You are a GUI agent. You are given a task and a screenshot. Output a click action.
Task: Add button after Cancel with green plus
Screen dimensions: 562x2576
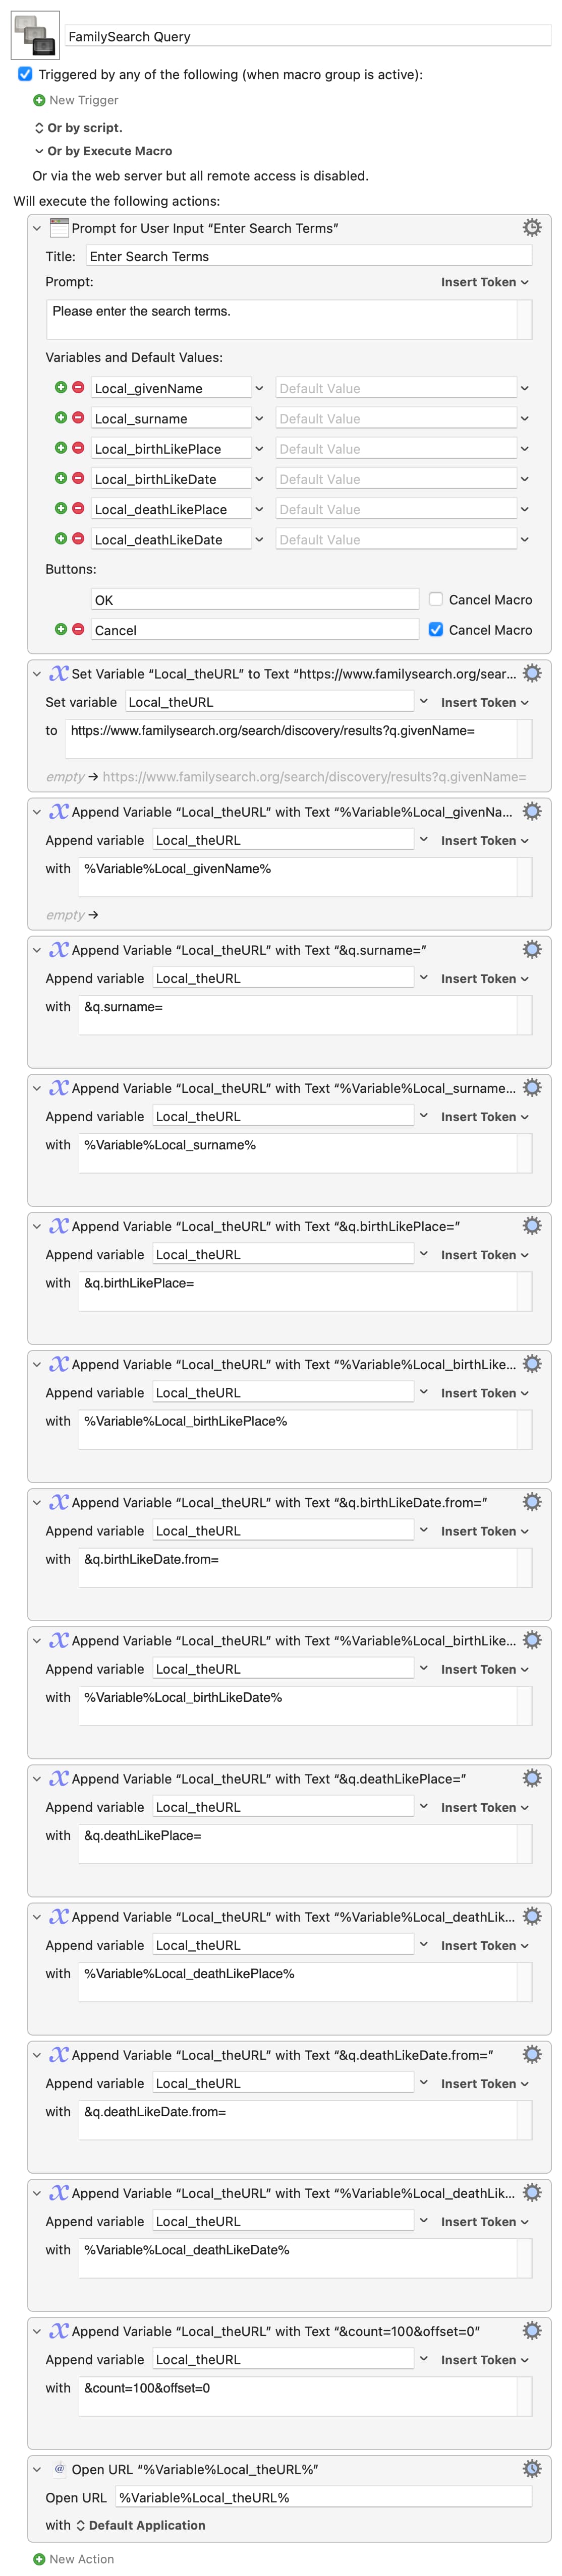click(x=61, y=629)
